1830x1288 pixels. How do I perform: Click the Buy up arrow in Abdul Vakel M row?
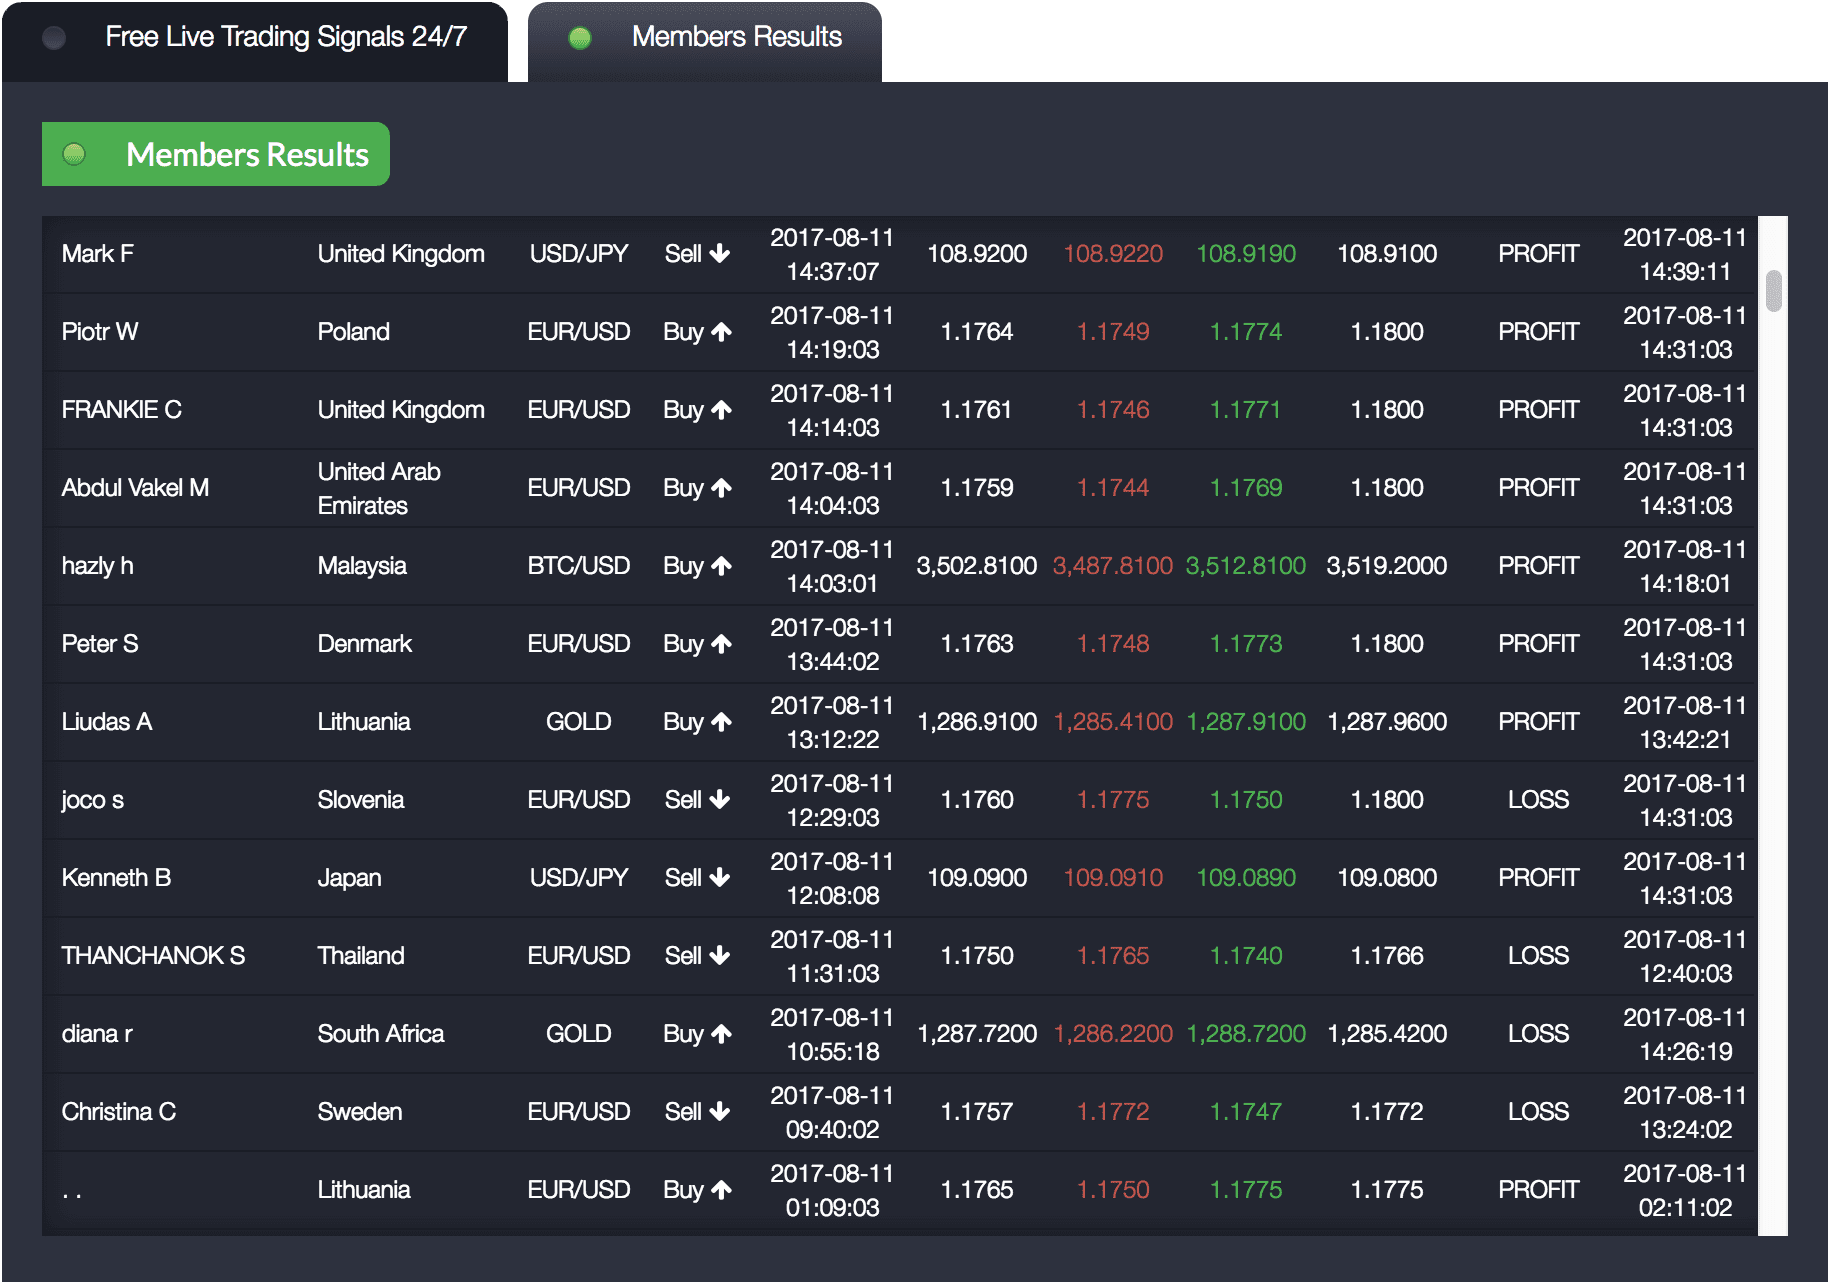(x=721, y=488)
